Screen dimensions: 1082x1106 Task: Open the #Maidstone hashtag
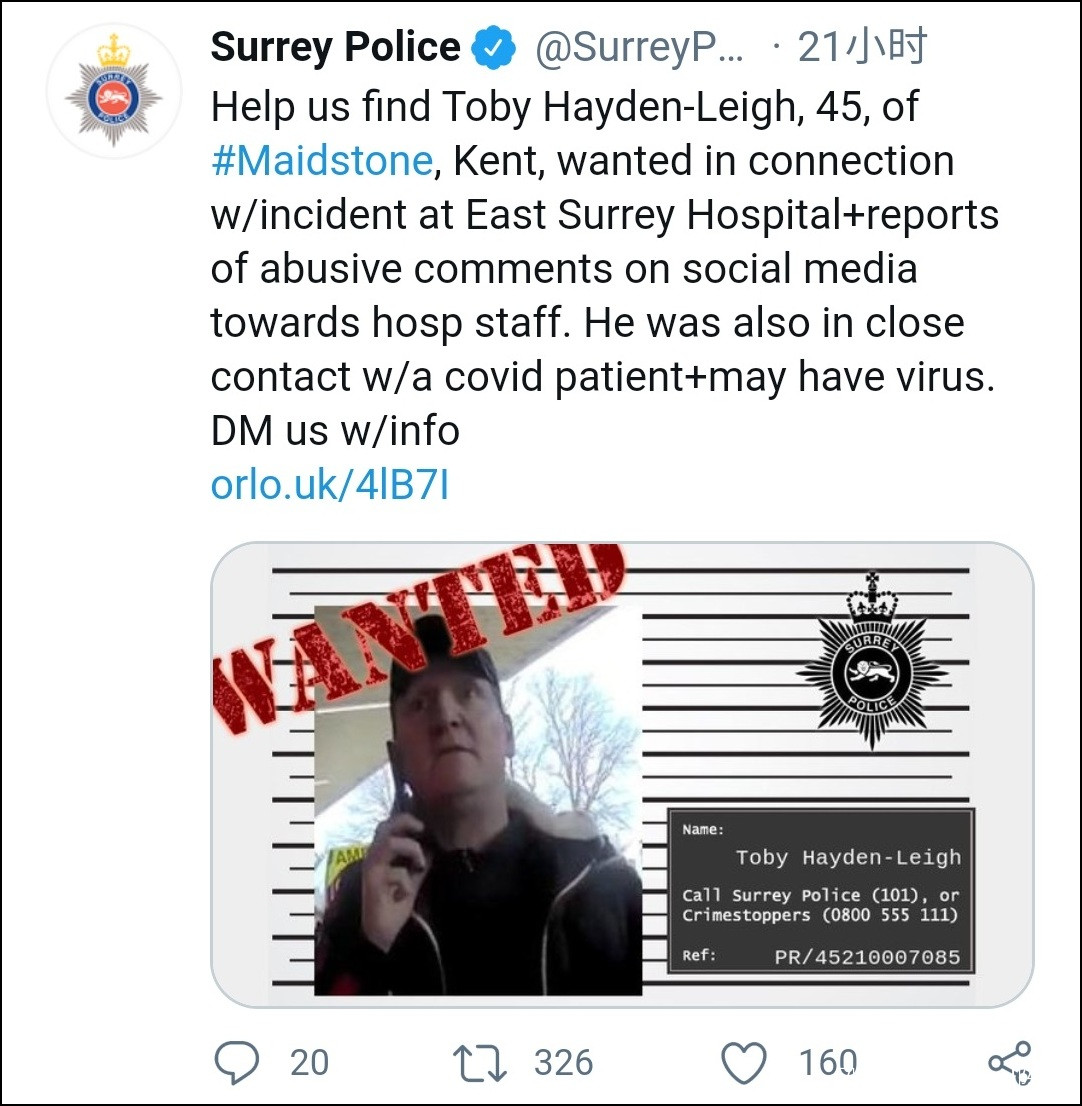321,161
